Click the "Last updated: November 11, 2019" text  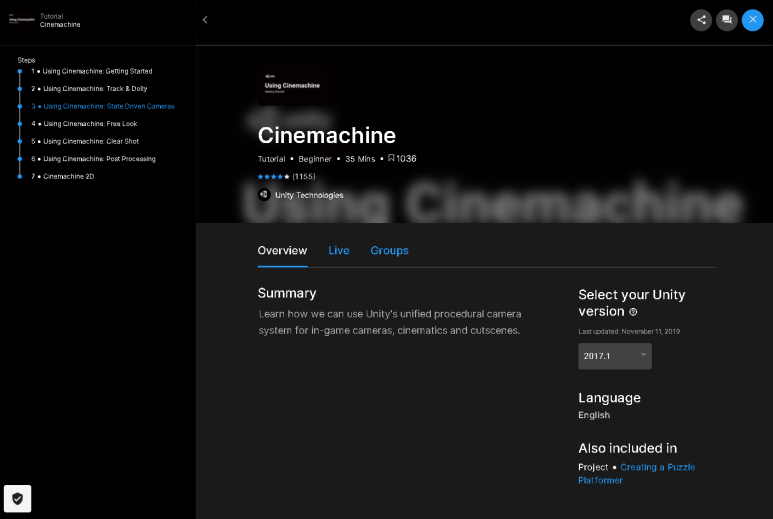tap(629, 331)
